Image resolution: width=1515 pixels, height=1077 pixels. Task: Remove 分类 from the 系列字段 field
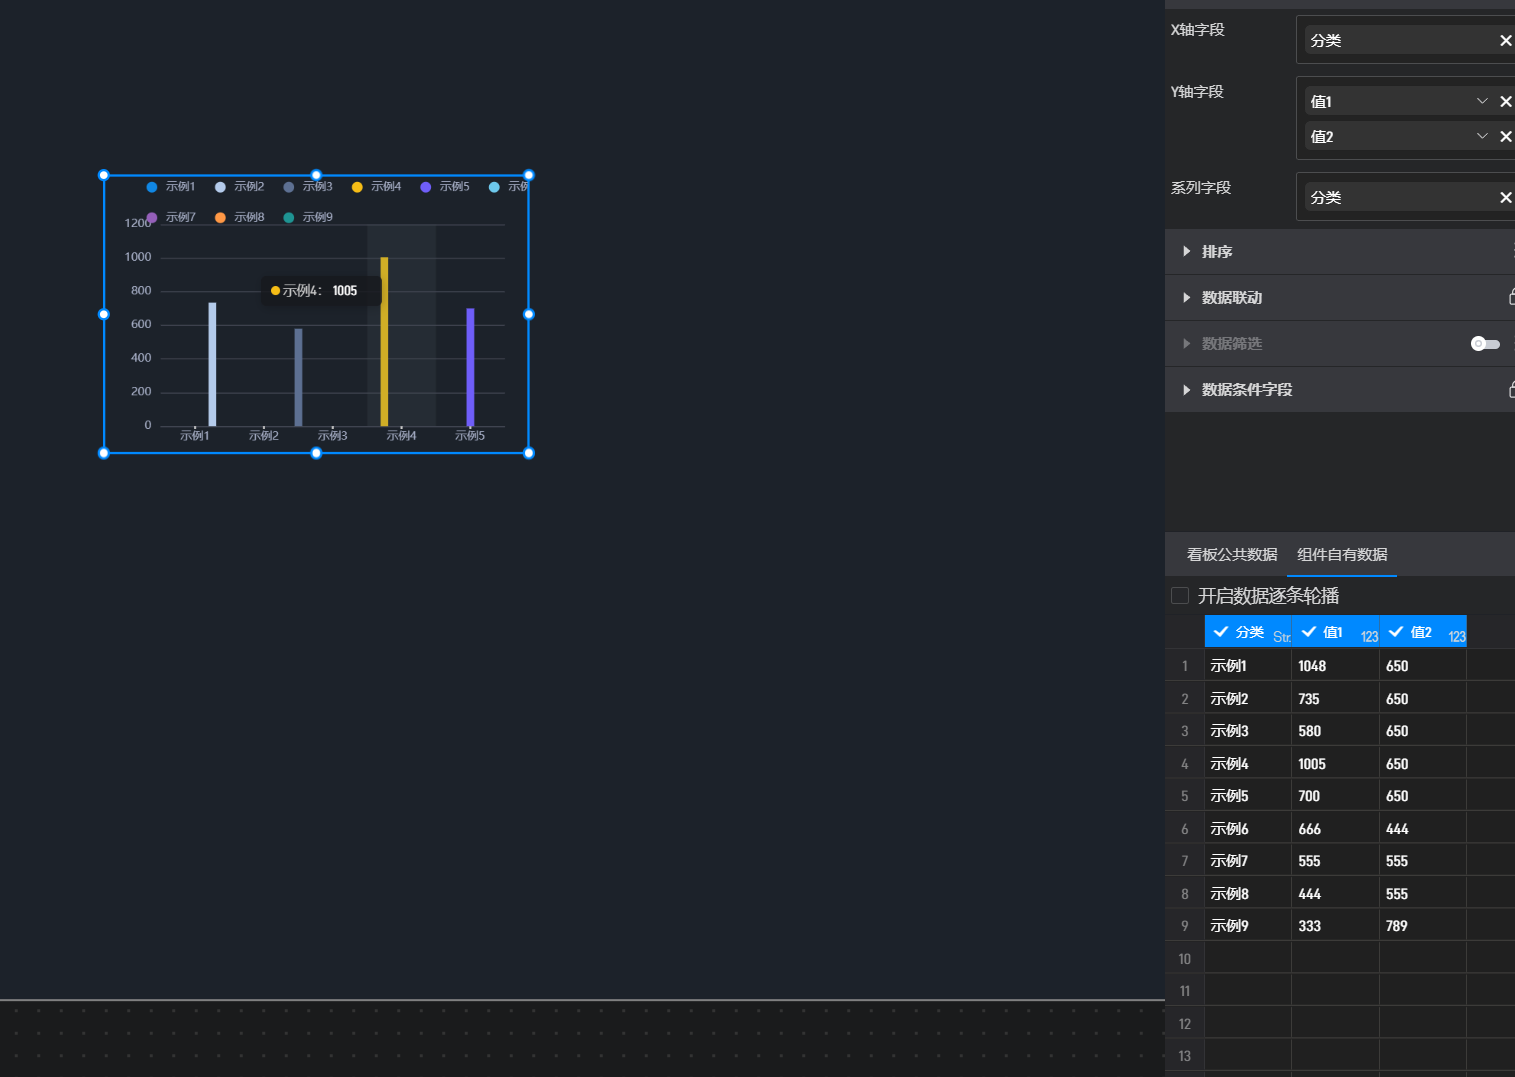1505,198
